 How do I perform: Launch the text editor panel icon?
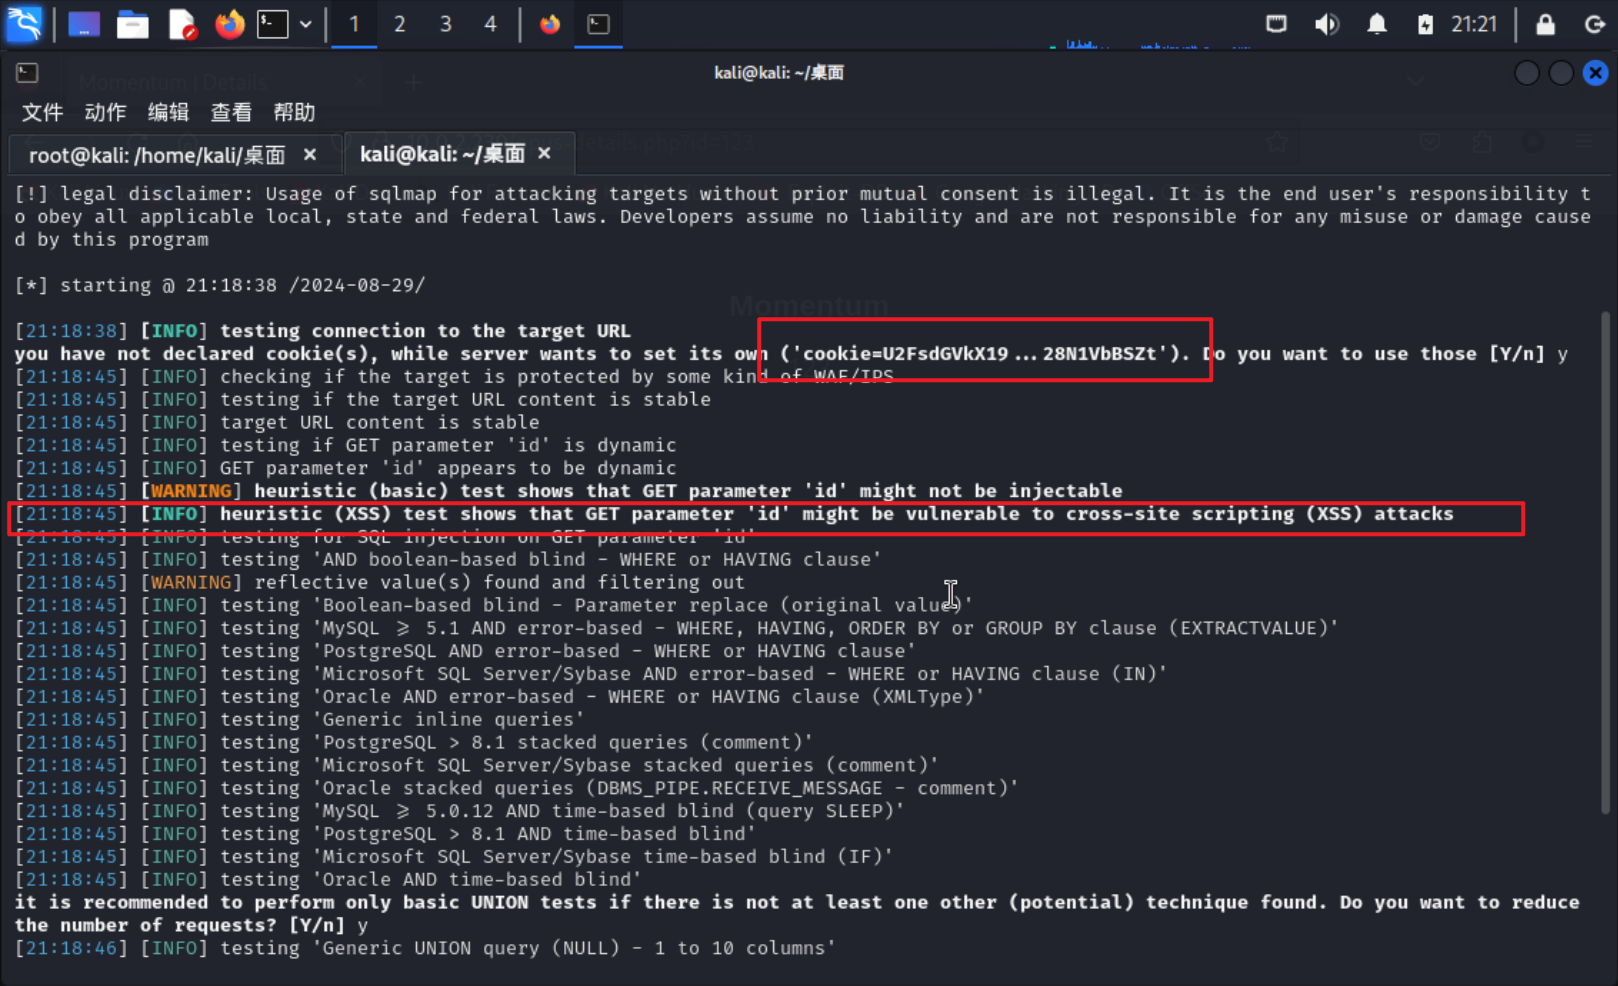point(182,24)
